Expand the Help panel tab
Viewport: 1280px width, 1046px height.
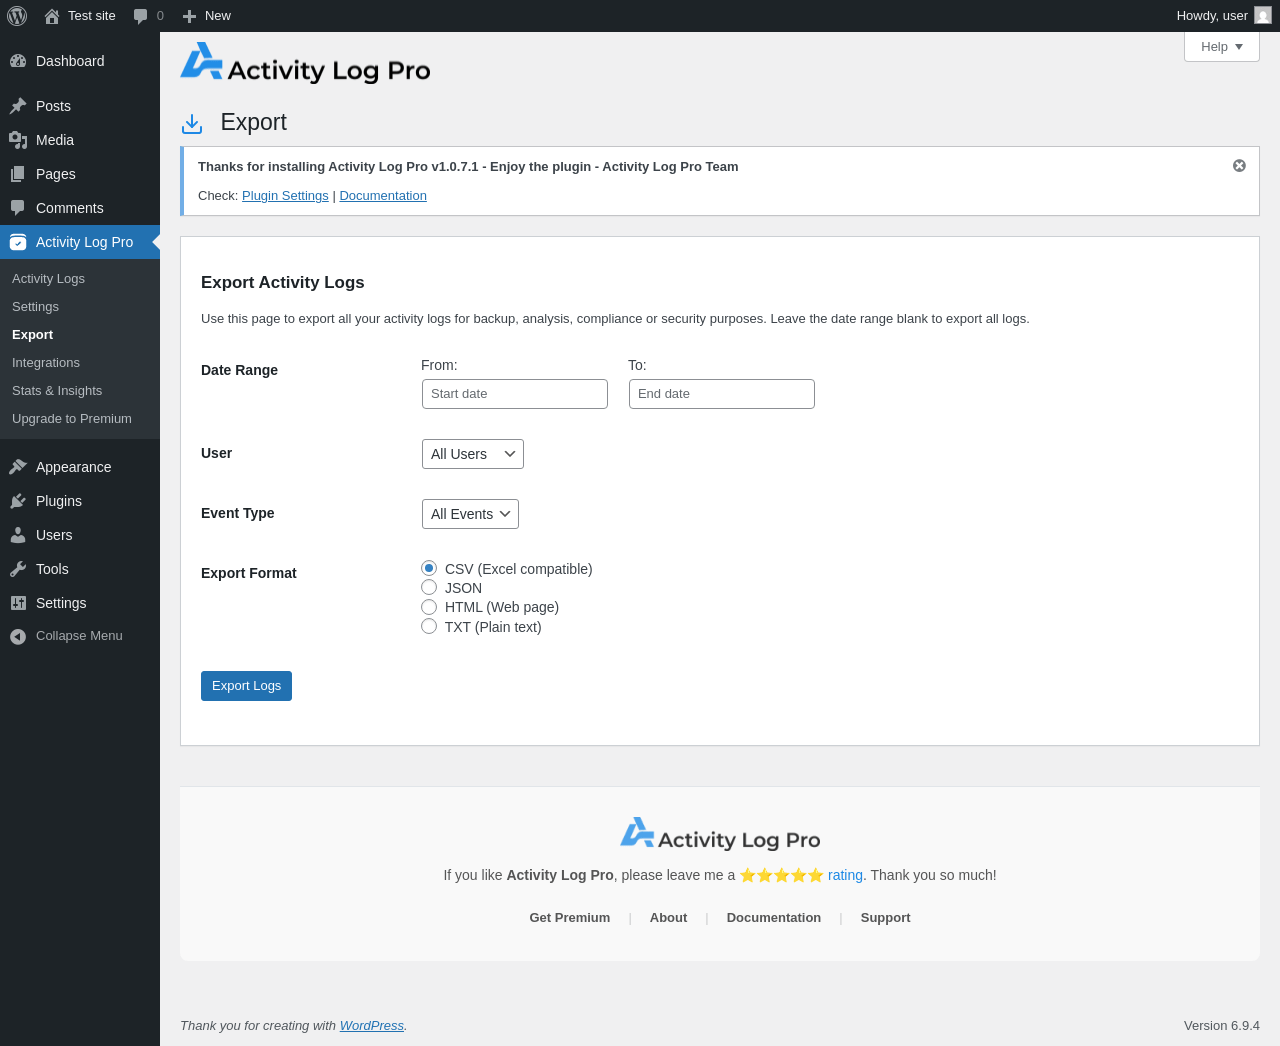(x=1222, y=47)
